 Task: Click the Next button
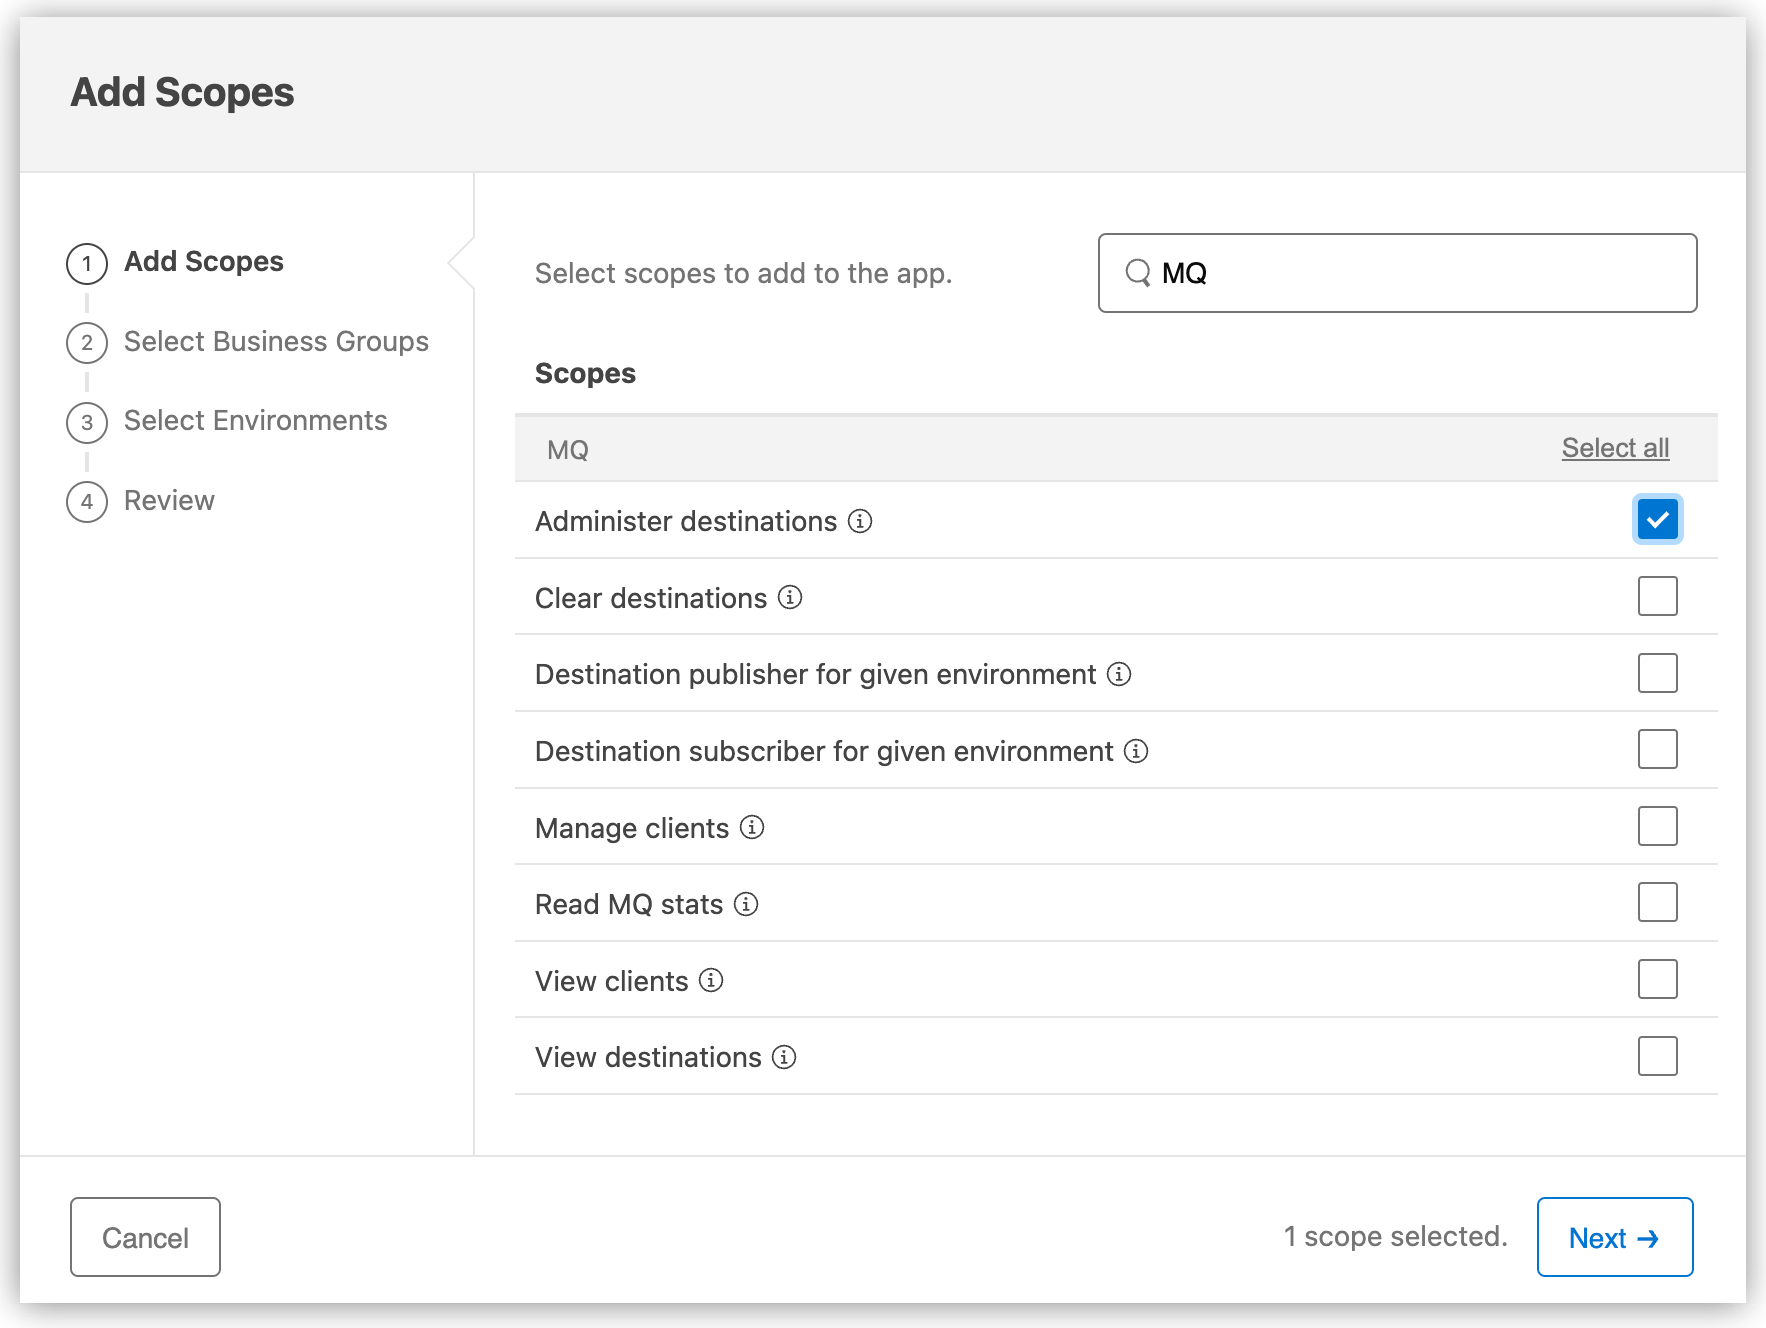[1614, 1237]
